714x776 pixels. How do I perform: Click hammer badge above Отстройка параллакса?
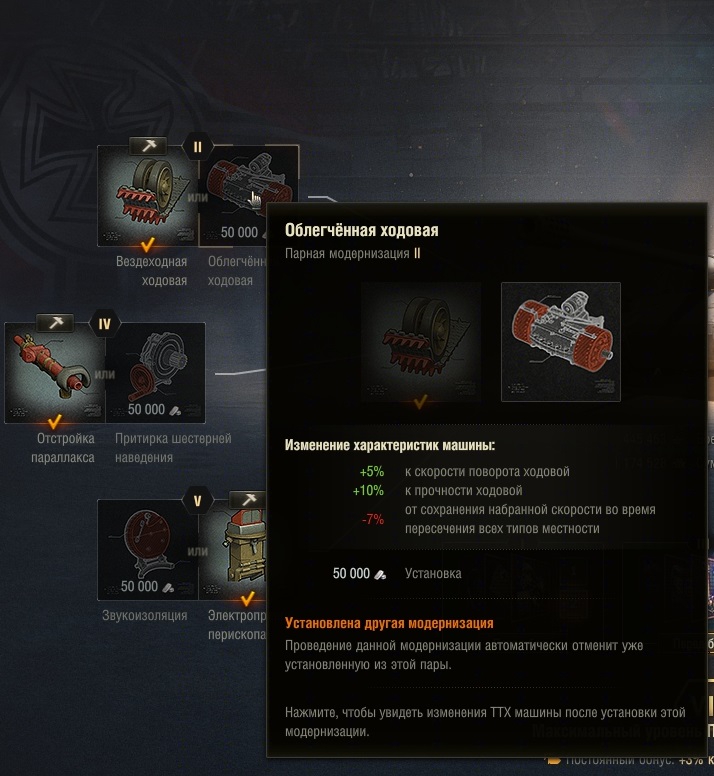click(55, 323)
